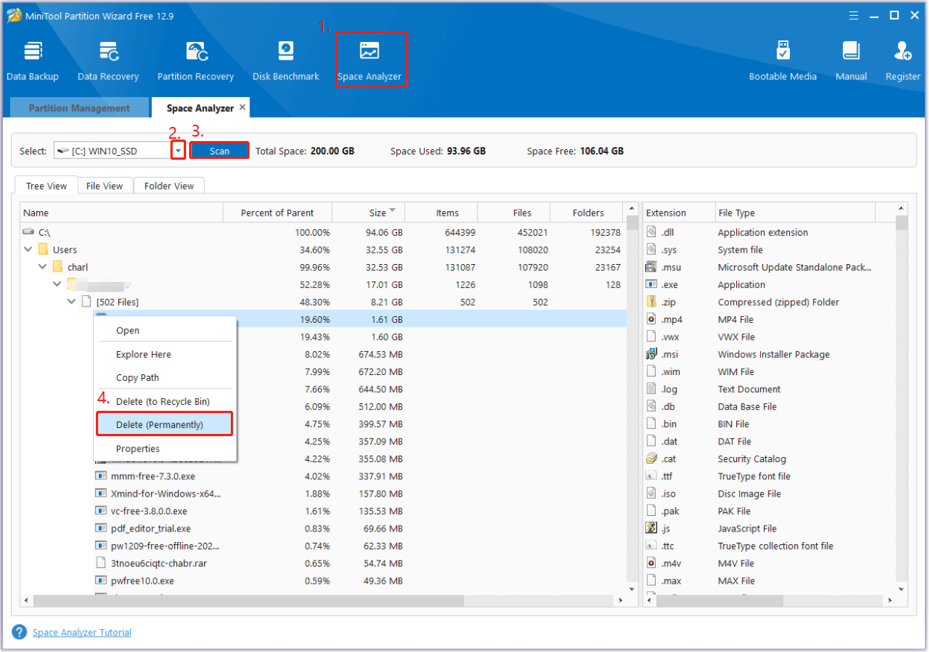Close the Space Analyzer tab

coord(242,107)
